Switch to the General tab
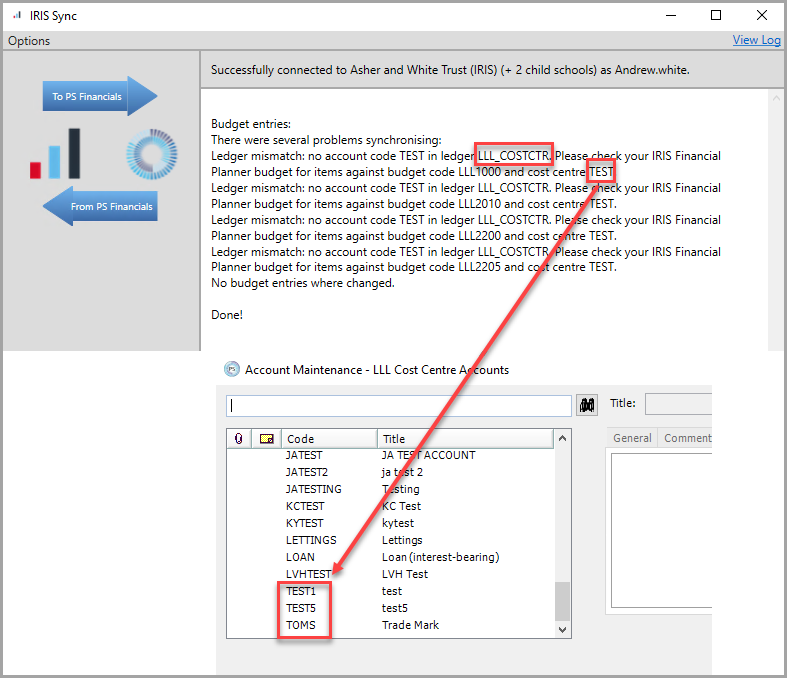The image size is (787, 678). coord(632,438)
